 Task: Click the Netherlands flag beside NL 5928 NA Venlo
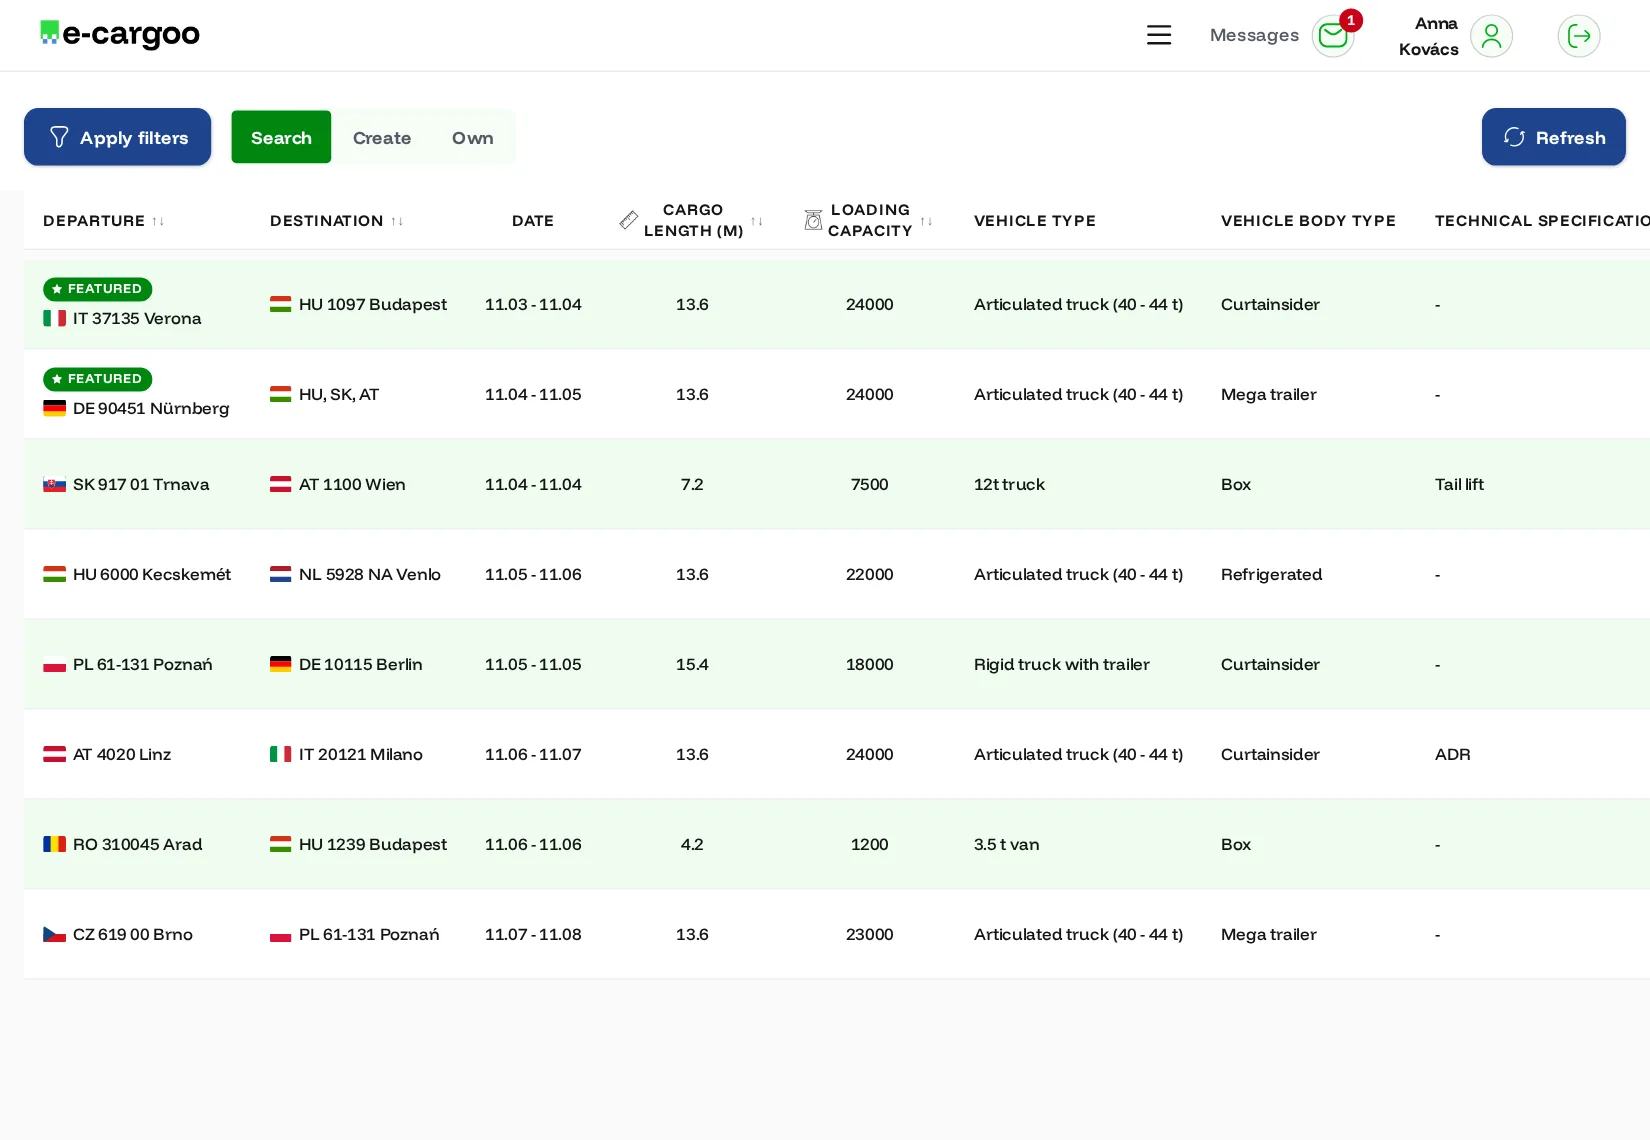(x=281, y=574)
